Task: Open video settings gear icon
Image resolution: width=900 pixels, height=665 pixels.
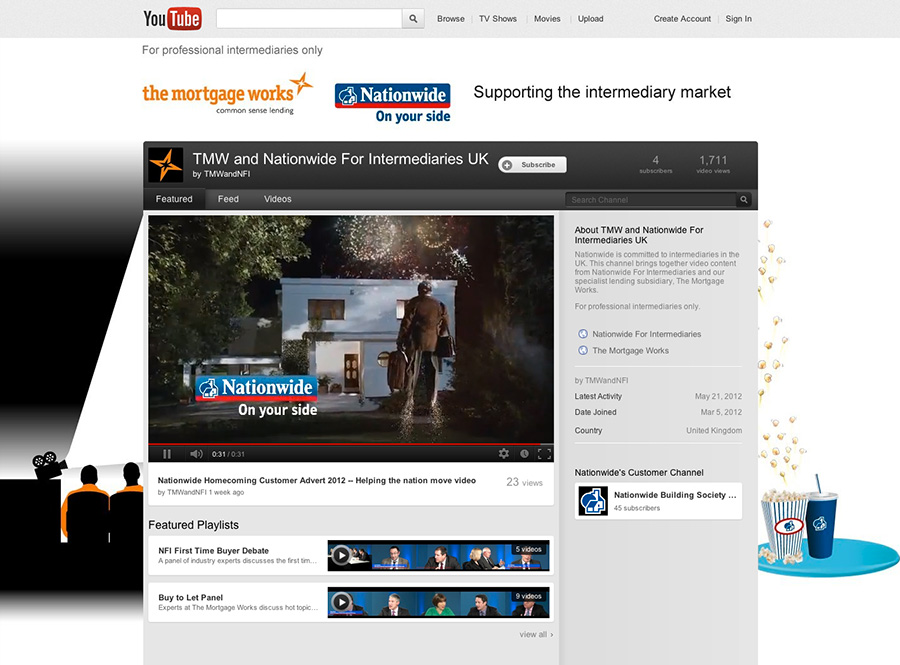Action: click(504, 454)
